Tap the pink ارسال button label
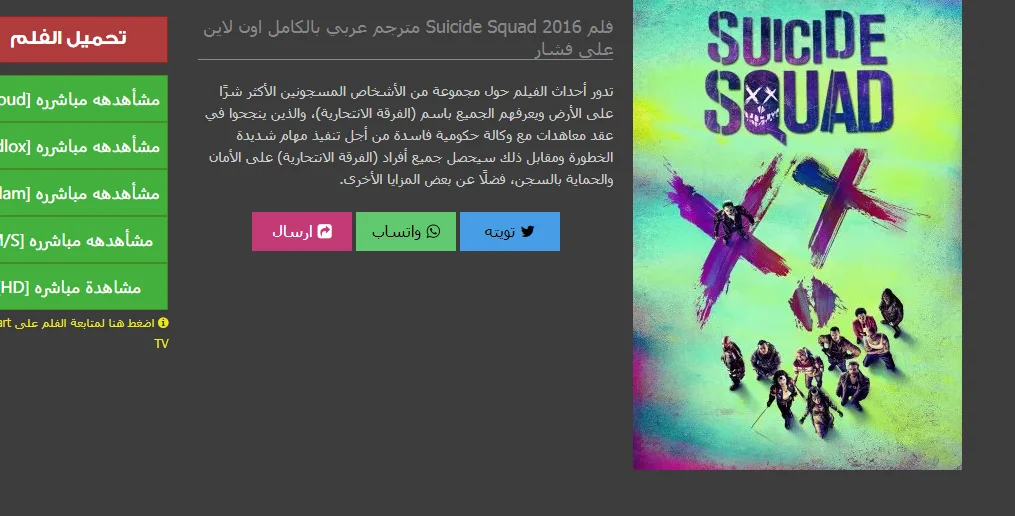Viewport: 1015px width, 516px height. click(x=292, y=232)
